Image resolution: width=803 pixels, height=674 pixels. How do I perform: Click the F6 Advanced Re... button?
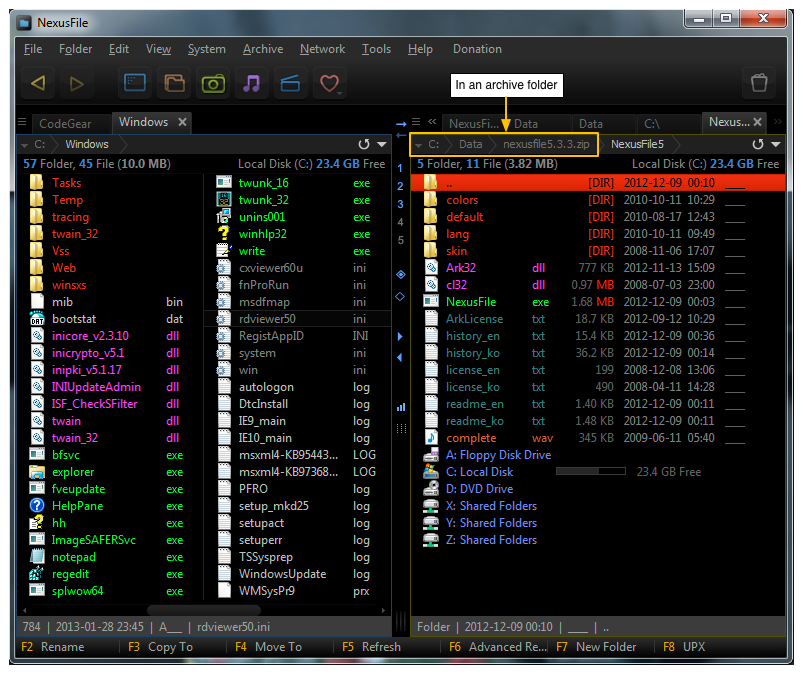click(x=497, y=647)
